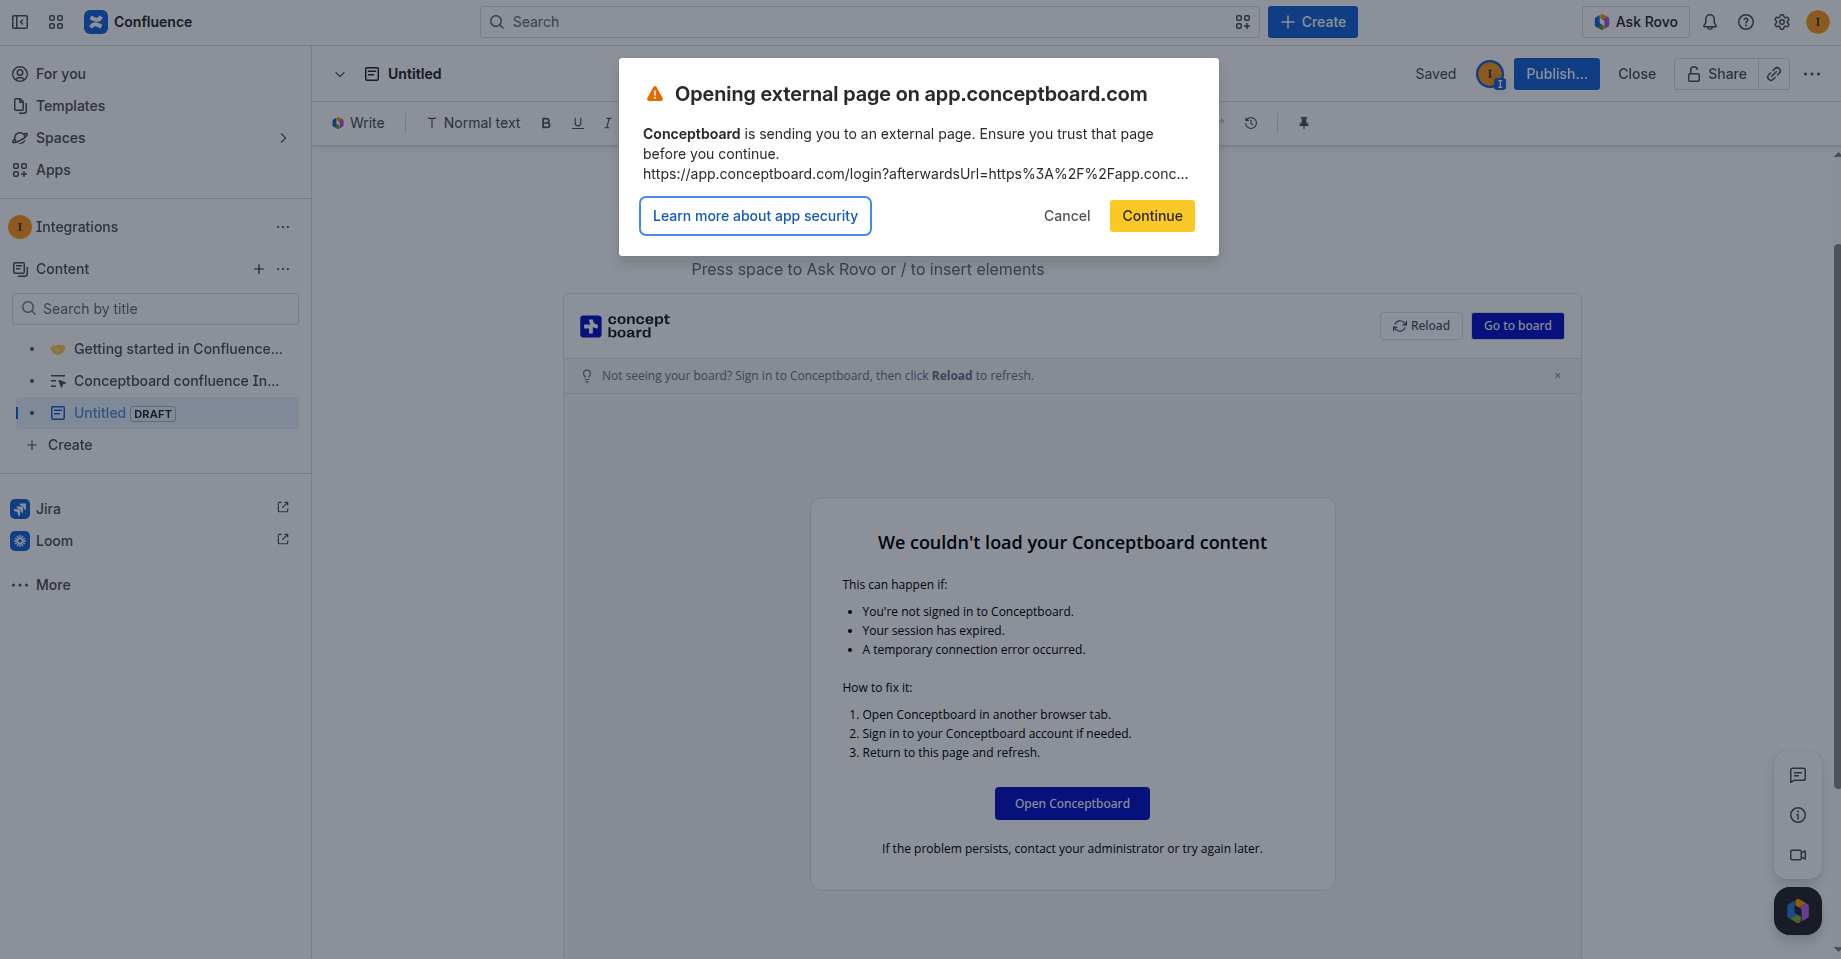Click Open Conceptboard button
Viewport: 1841px width, 959px height.
coord(1072,804)
